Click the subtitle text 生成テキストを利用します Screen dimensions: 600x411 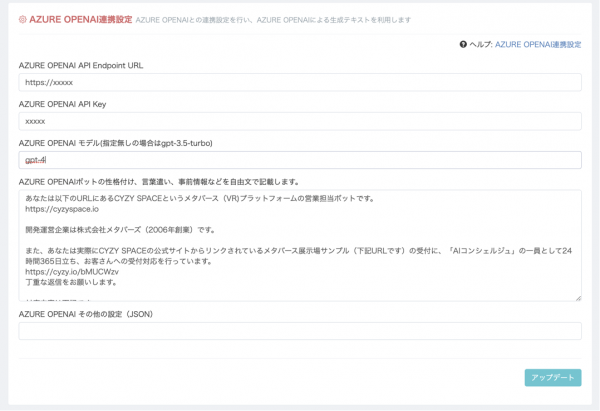click(x=370, y=20)
